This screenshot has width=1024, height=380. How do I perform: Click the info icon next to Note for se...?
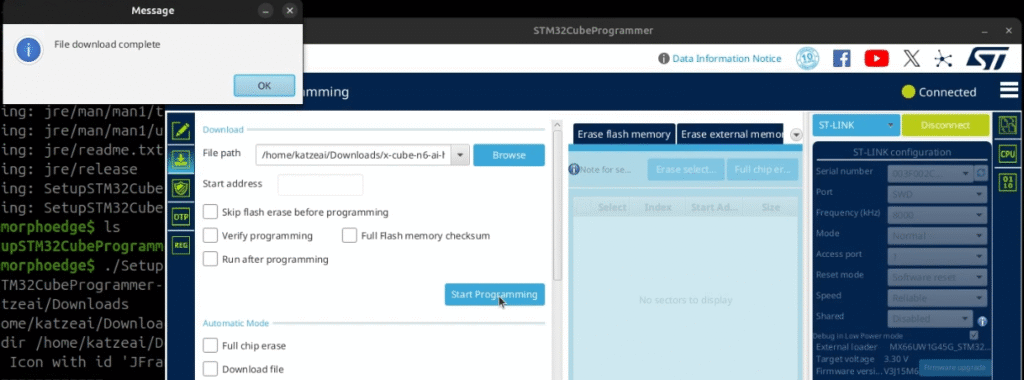click(x=574, y=170)
